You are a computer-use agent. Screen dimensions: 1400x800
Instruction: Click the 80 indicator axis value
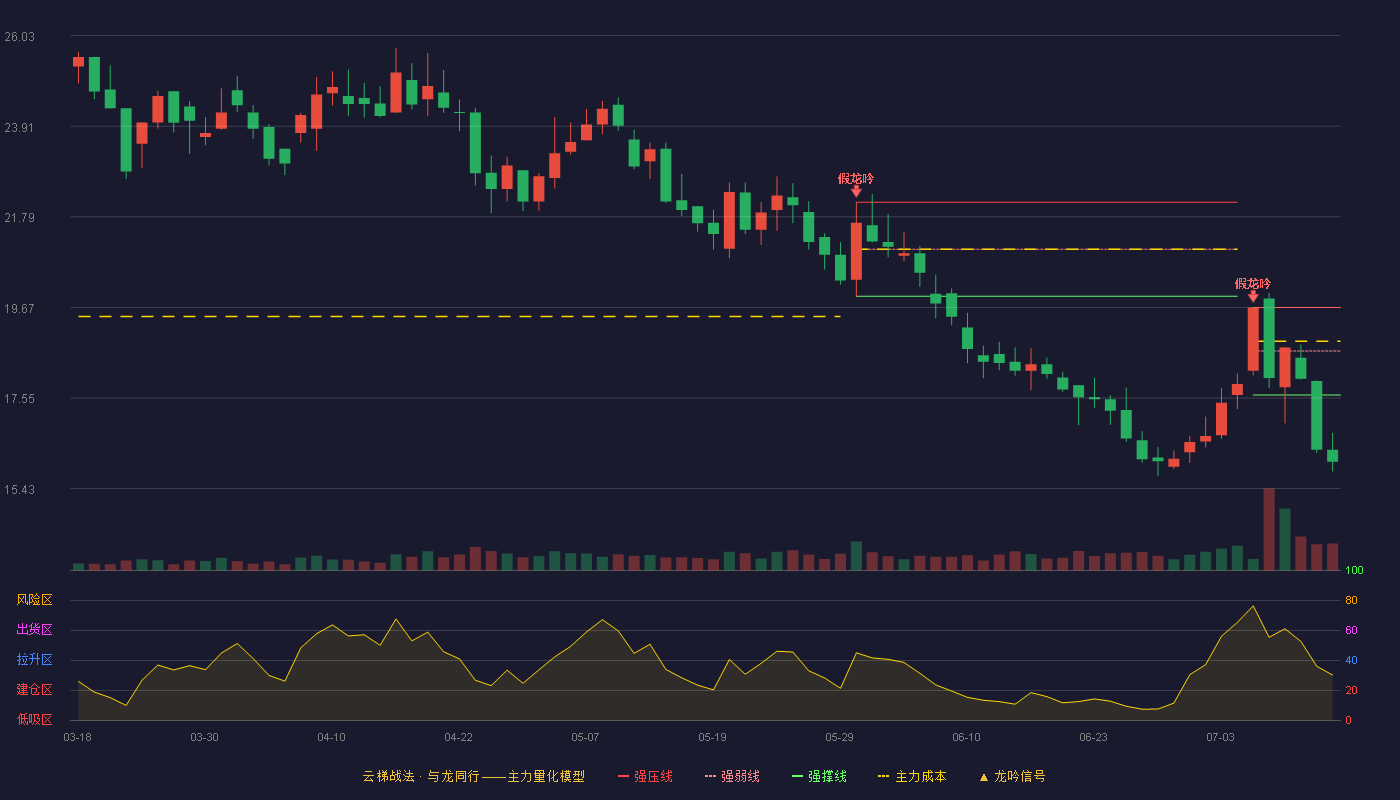[x=1351, y=600]
